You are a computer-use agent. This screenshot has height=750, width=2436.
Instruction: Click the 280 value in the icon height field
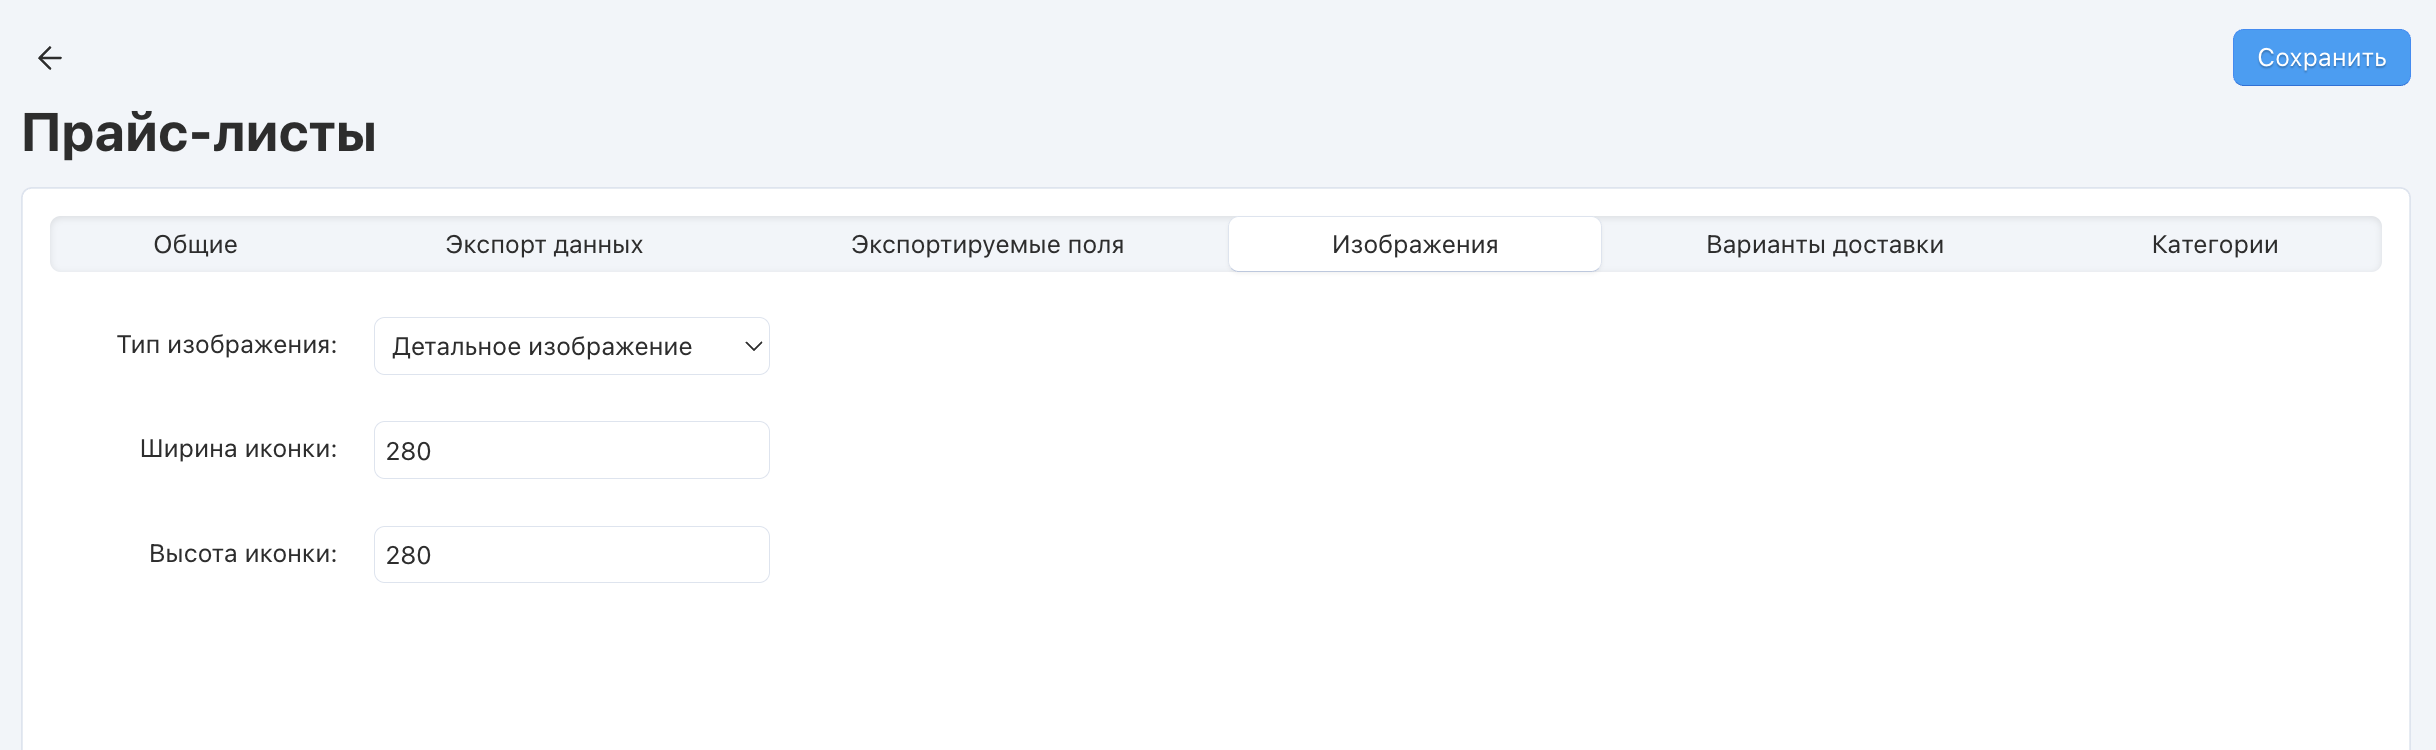[x=408, y=555]
